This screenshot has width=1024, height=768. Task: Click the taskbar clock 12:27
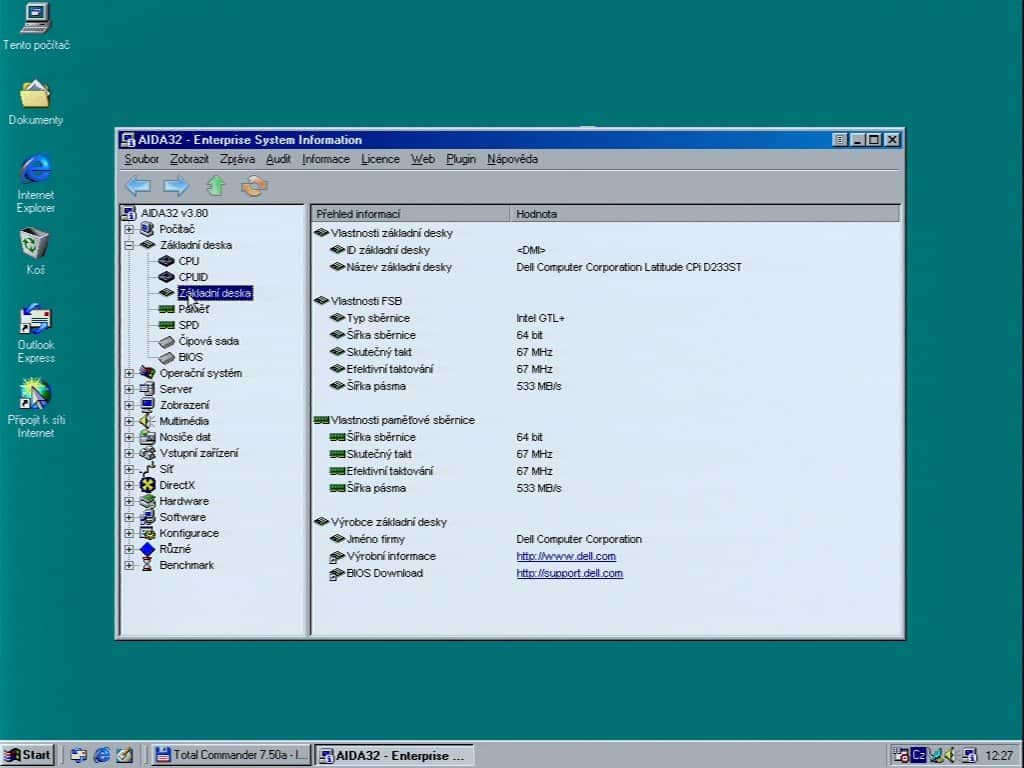pyautogui.click(x=999, y=756)
